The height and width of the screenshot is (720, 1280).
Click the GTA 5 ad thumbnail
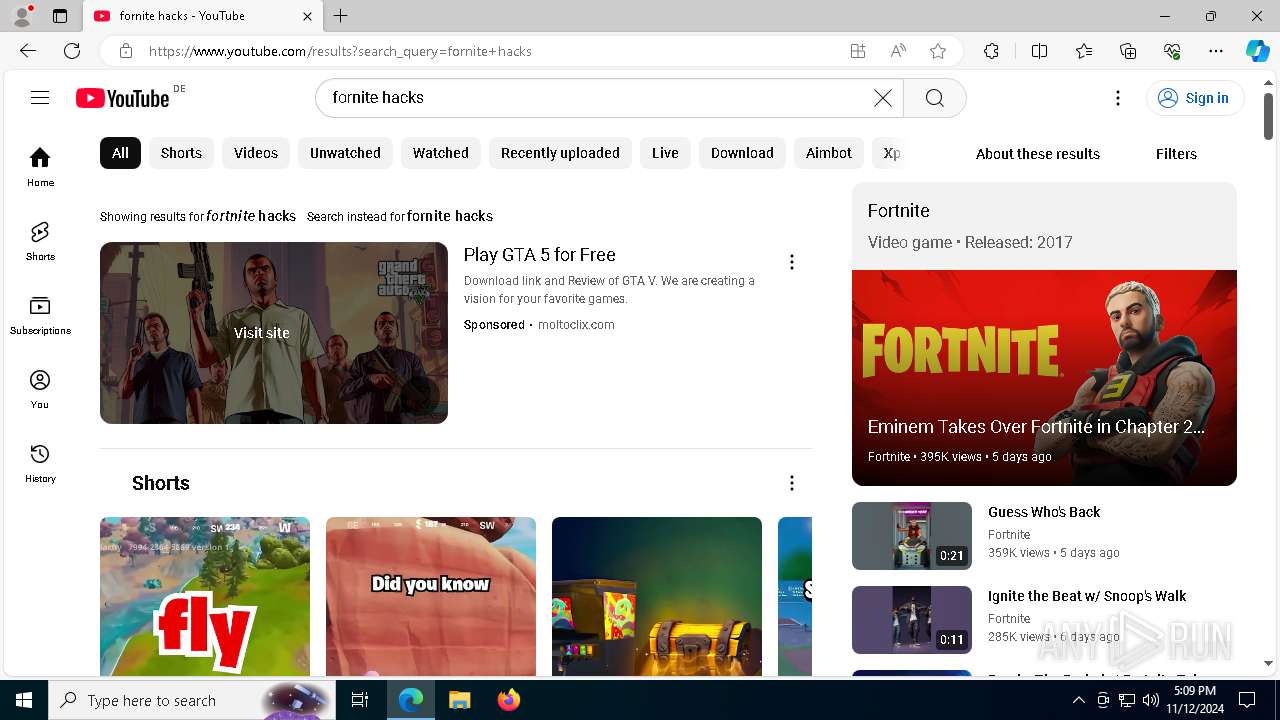pyautogui.click(x=274, y=333)
